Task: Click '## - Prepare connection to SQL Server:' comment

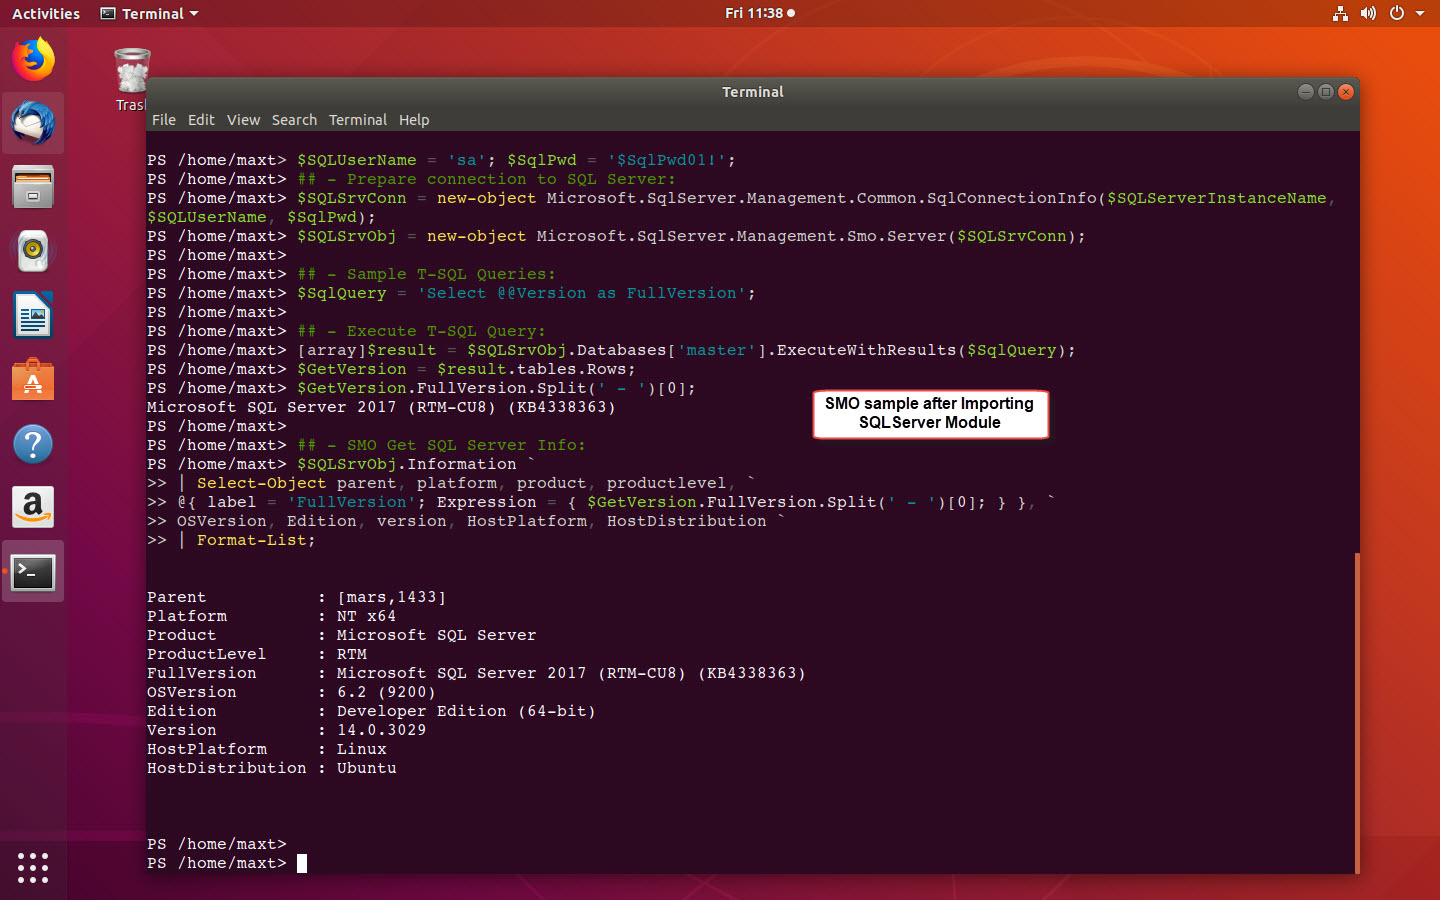Action: point(487,179)
